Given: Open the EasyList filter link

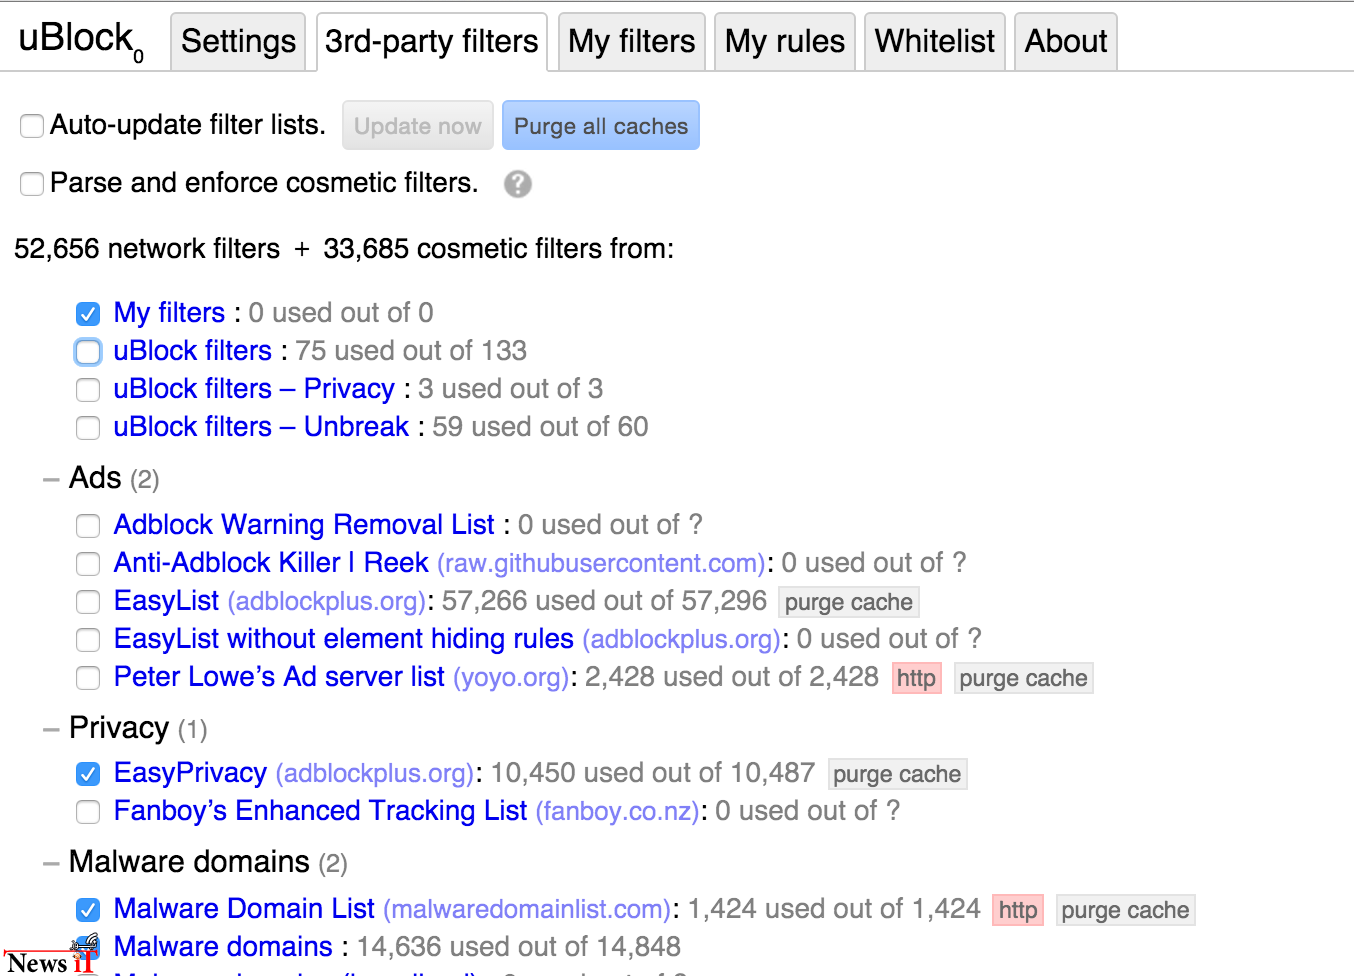Looking at the screenshot, I should point(166,601).
